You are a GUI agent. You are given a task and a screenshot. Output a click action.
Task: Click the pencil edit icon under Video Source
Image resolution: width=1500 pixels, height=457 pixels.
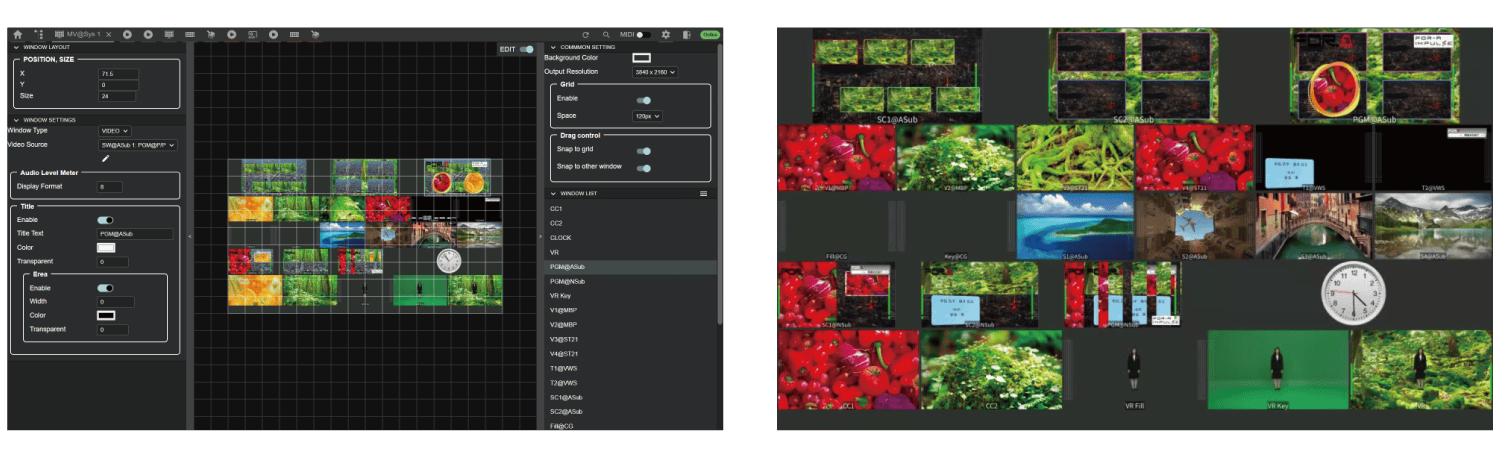[x=106, y=158]
